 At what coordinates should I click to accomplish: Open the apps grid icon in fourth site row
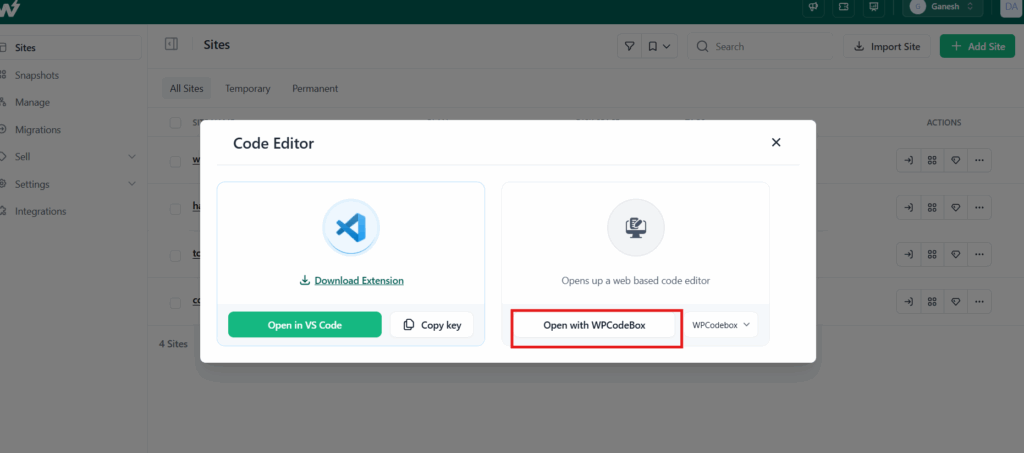932,302
